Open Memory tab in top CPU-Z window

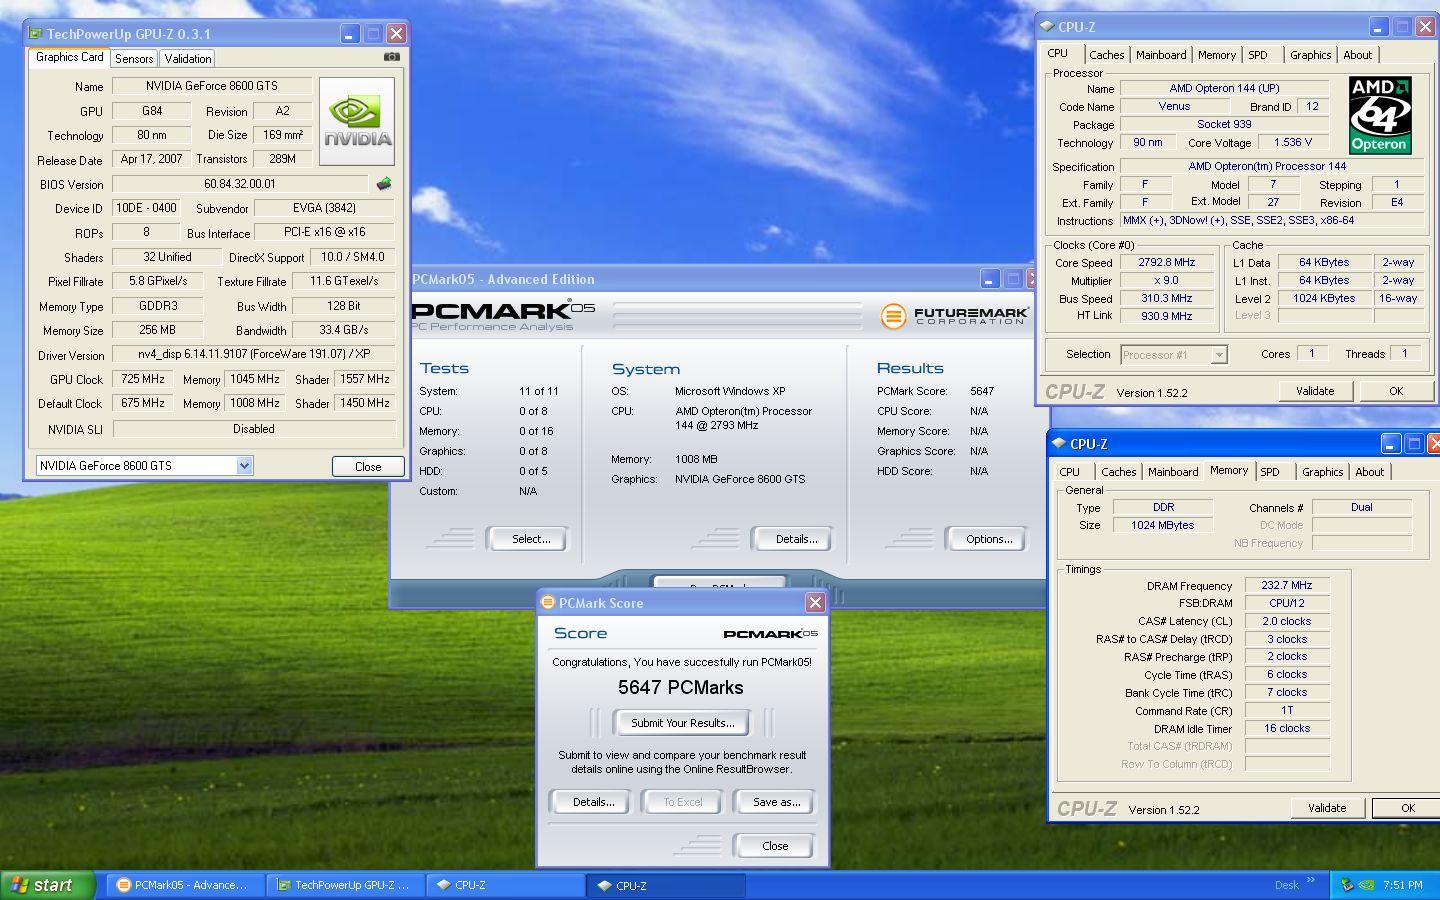(1217, 55)
